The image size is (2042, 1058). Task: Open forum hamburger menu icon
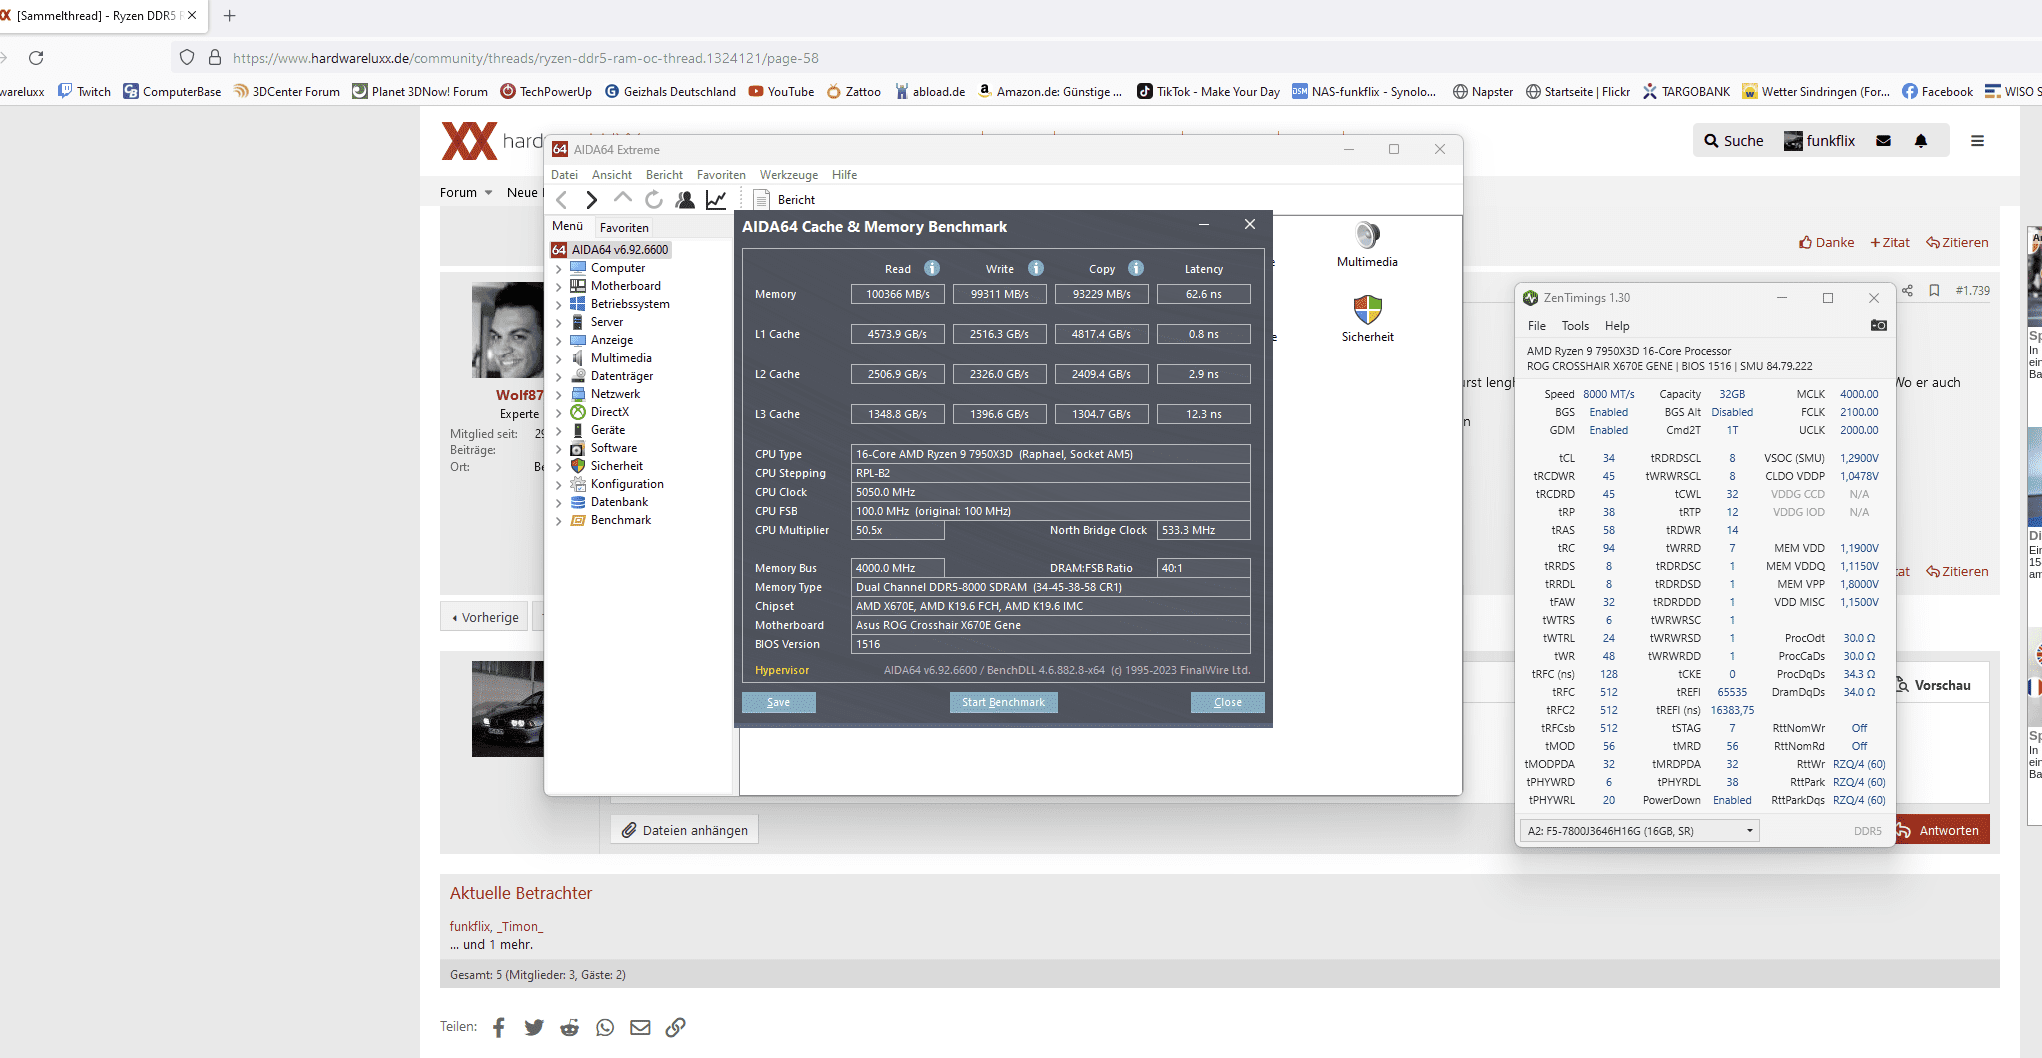(1977, 141)
